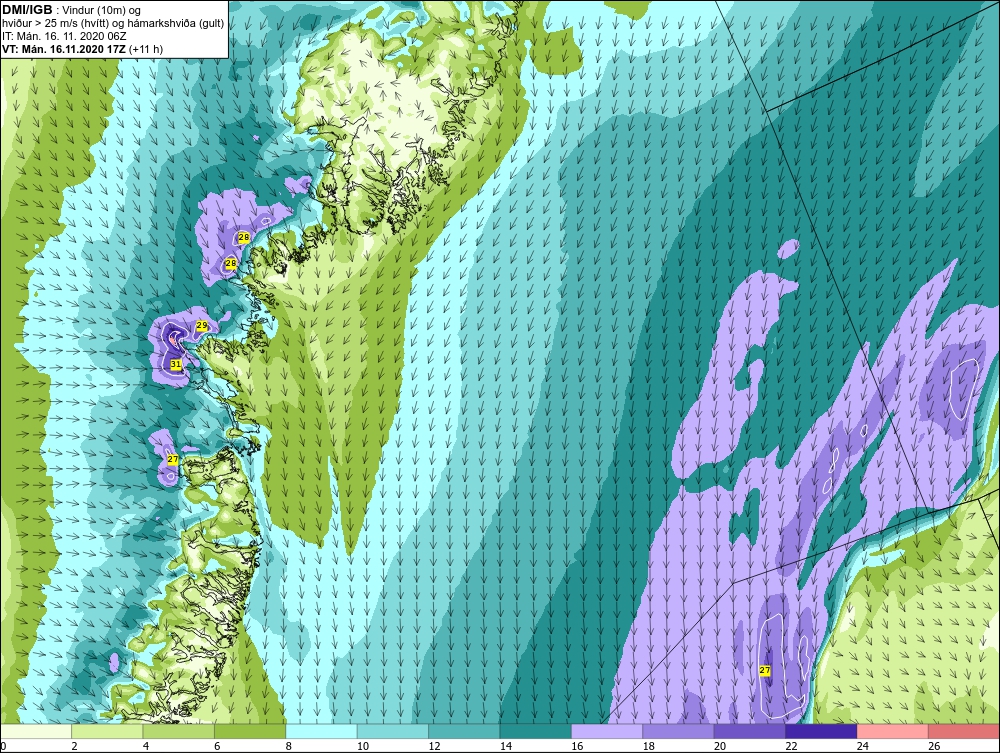Select the 8–10 m/s pale cyan swatch
This screenshot has width=1000, height=753.
click(x=321, y=731)
